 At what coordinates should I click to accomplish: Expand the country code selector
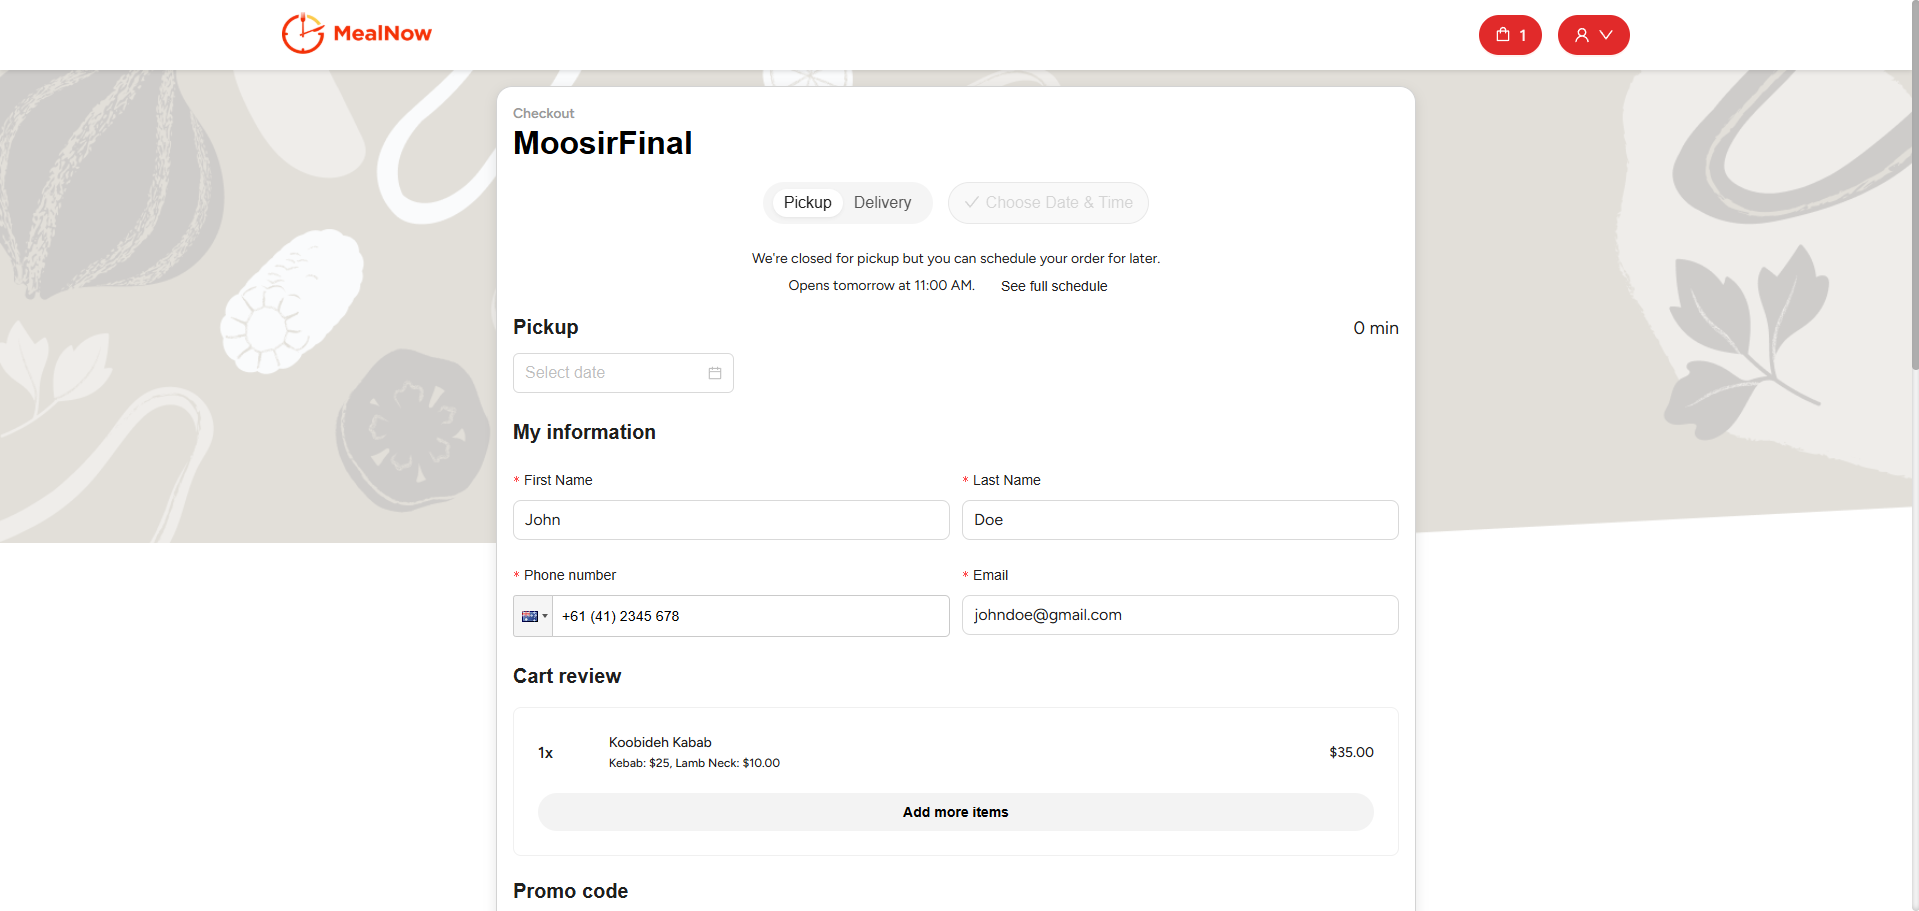(544, 616)
